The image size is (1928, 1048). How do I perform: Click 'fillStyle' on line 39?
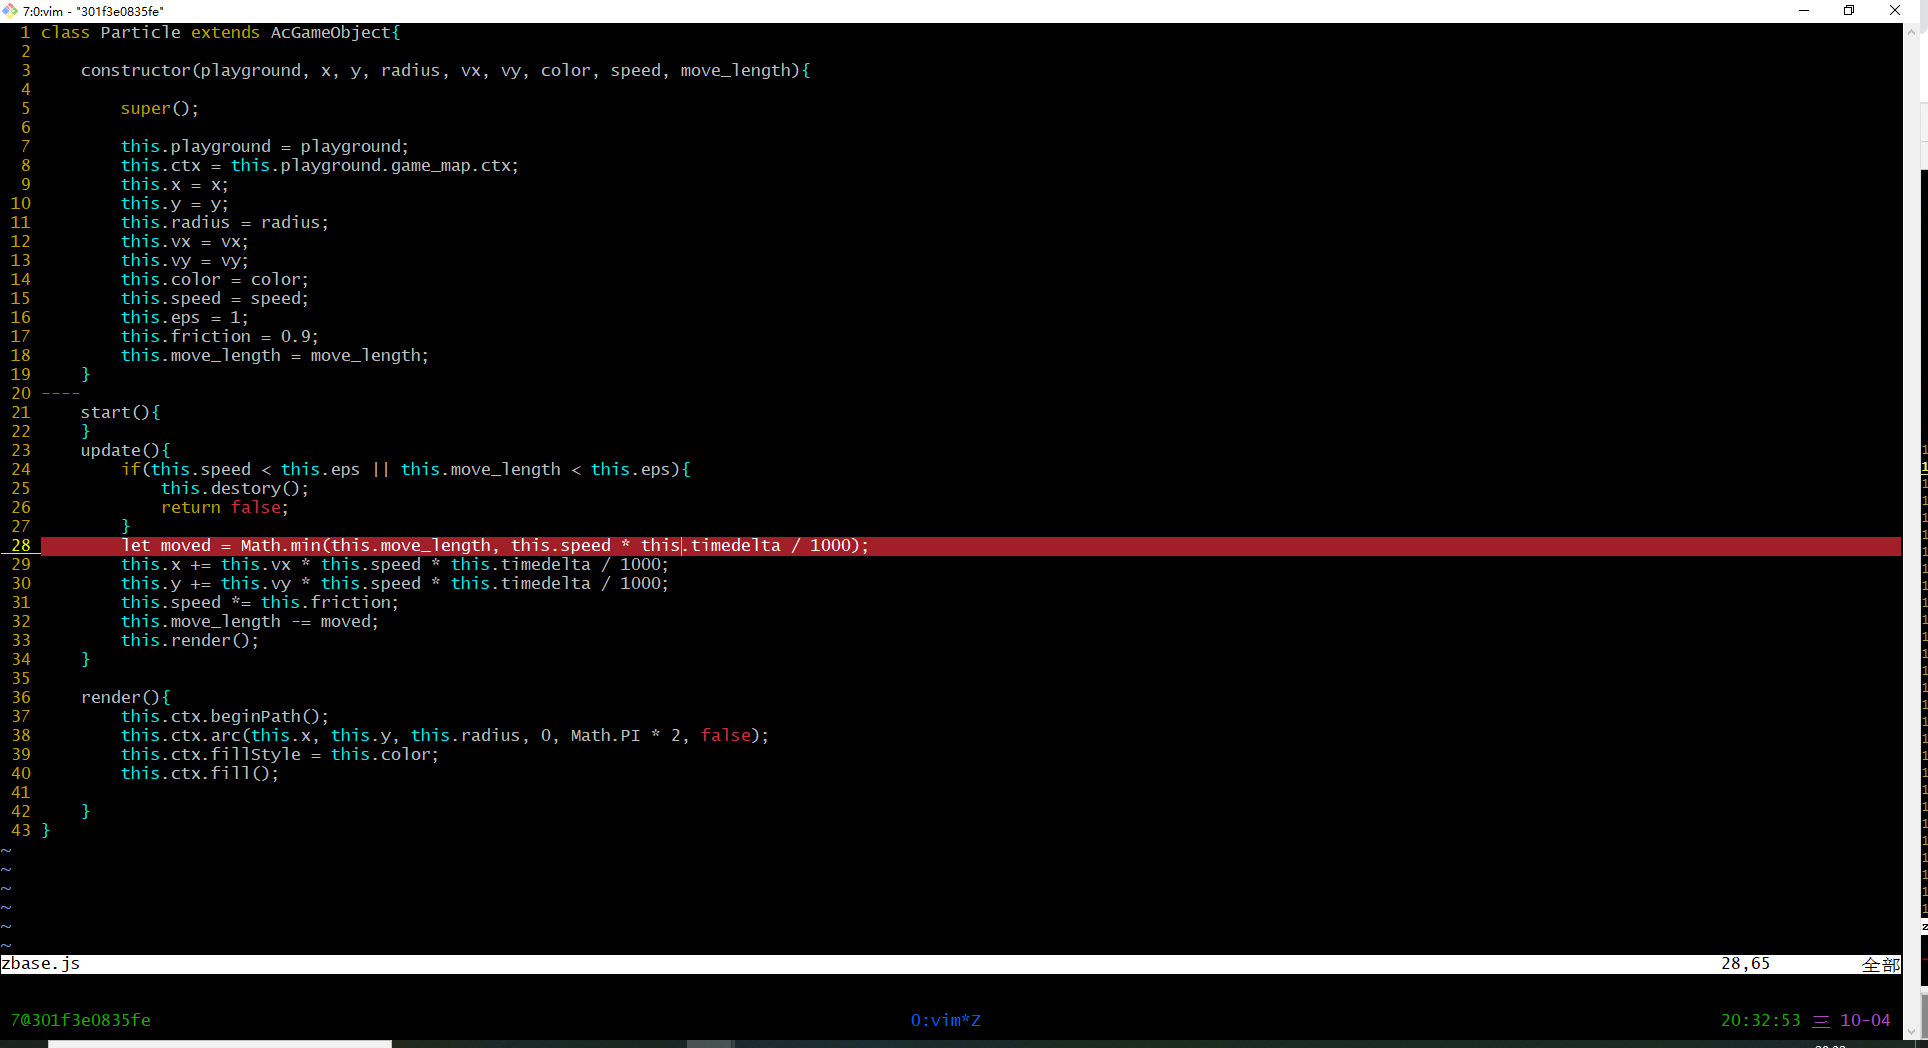(255, 754)
